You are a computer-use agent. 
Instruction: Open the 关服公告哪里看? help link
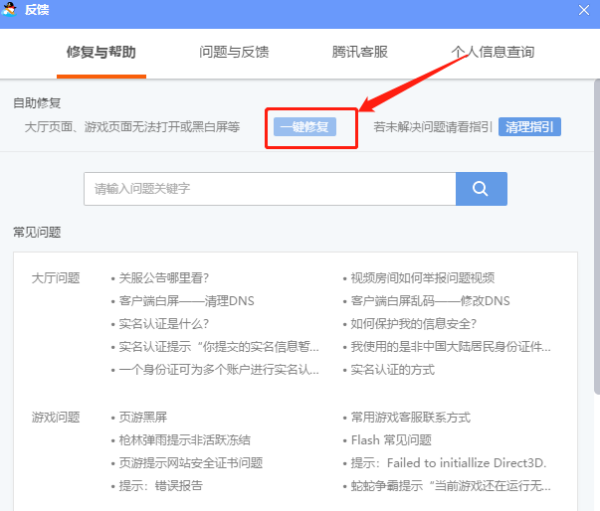pos(164,278)
